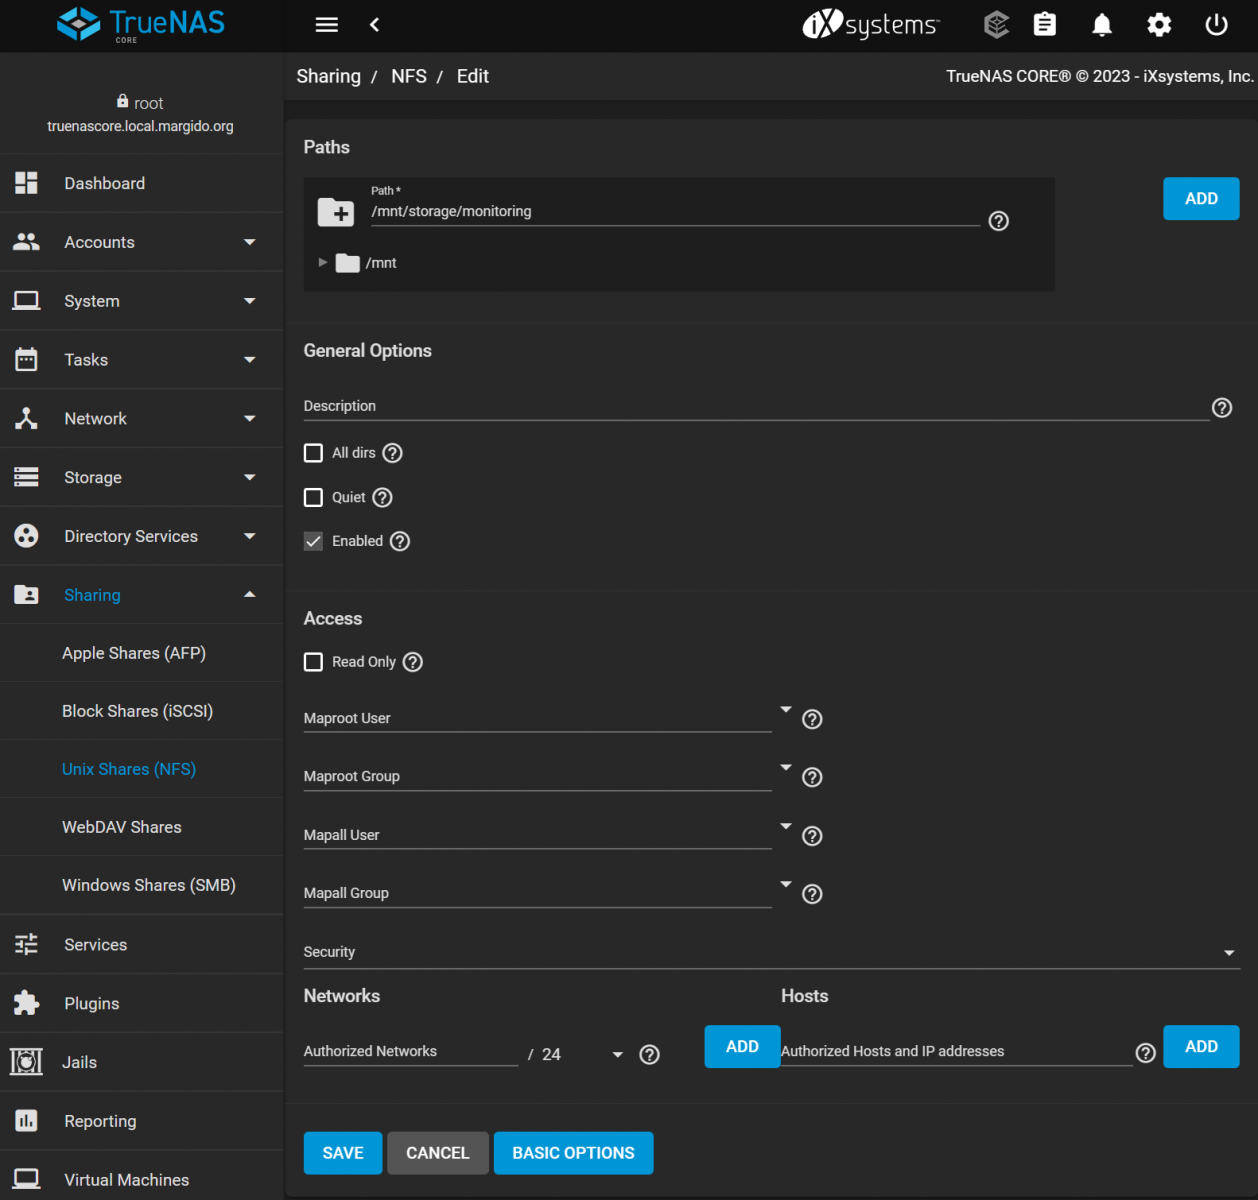Click the Authorized Networks input field
Image resolution: width=1258 pixels, height=1200 pixels.
(410, 1051)
